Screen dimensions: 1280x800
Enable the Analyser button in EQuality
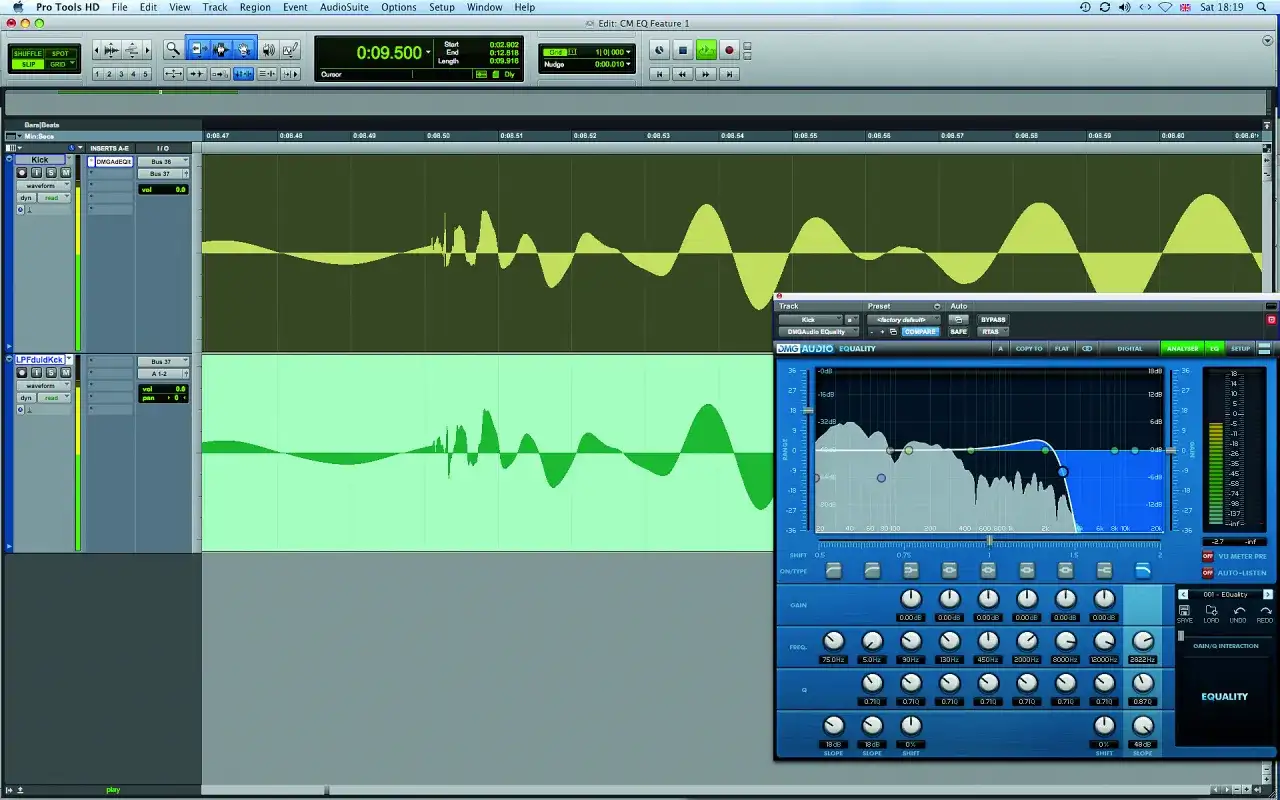pyautogui.click(x=1180, y=349)
